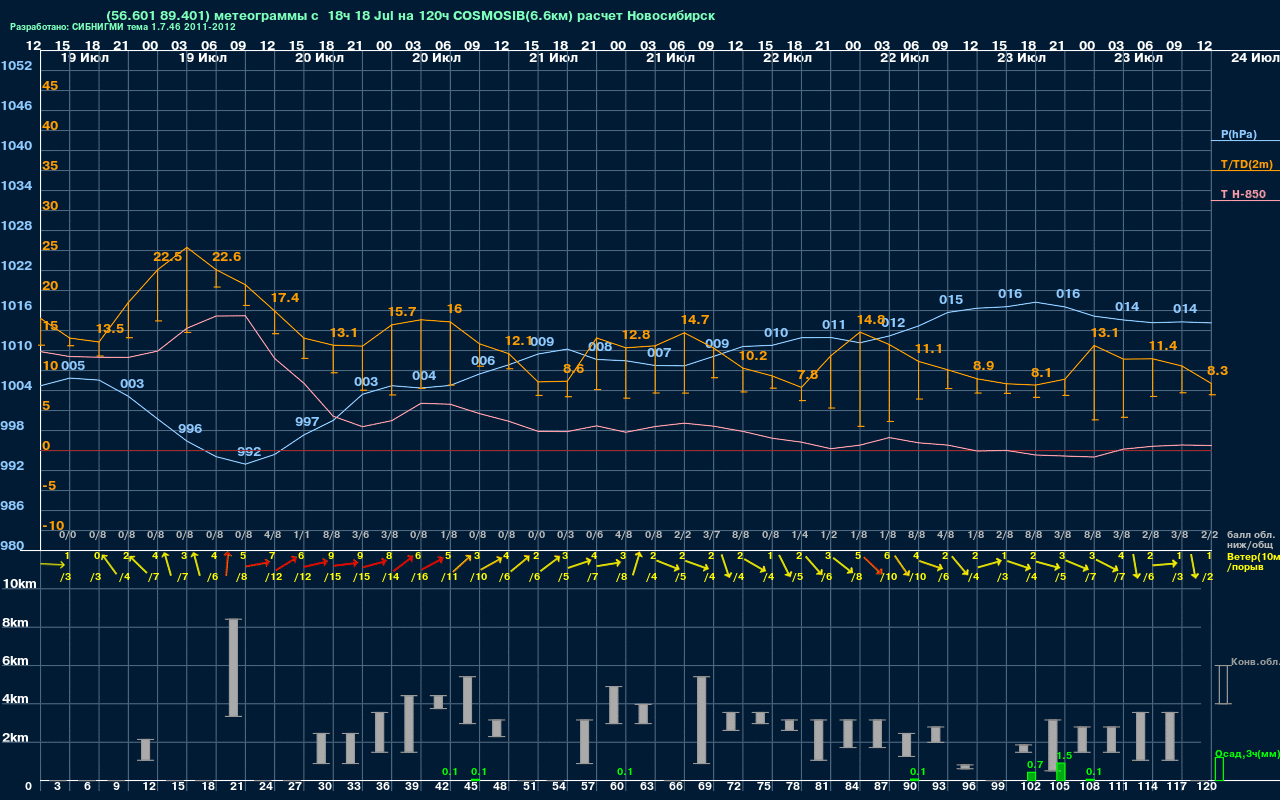Click the 8.3 temperature value at chart end

pos(1218,371)
